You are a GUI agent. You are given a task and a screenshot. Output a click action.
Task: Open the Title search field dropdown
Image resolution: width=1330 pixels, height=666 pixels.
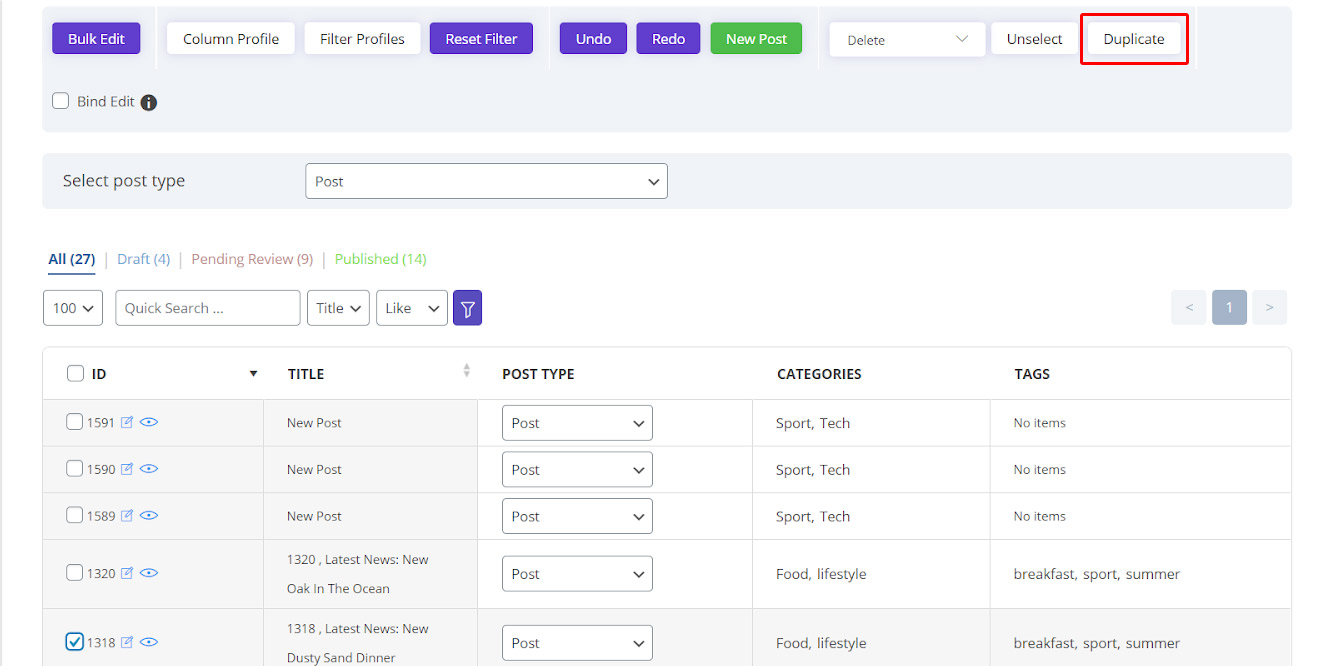click(338, 308)
